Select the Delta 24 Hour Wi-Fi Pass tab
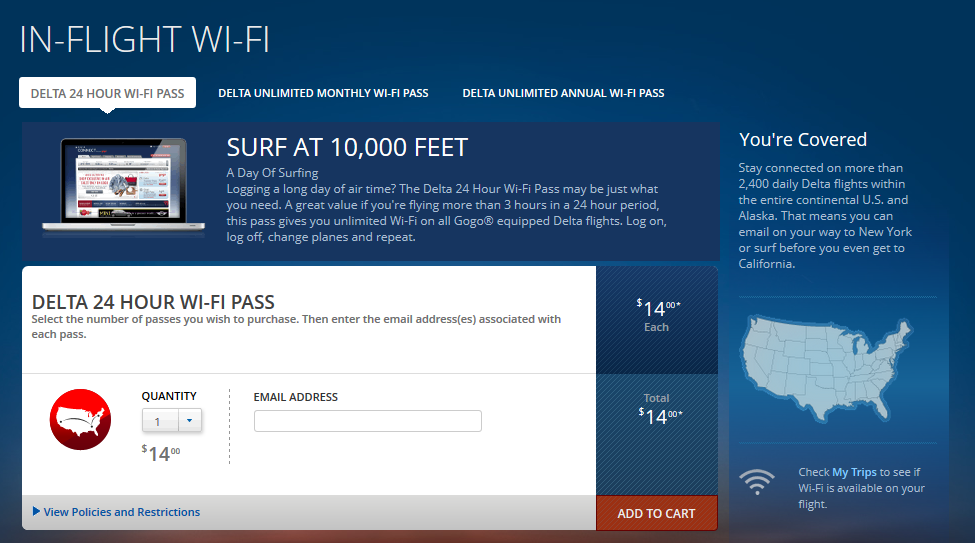Image resolution: width=975 pixels, height=543 pixels. tap(108, 93)
